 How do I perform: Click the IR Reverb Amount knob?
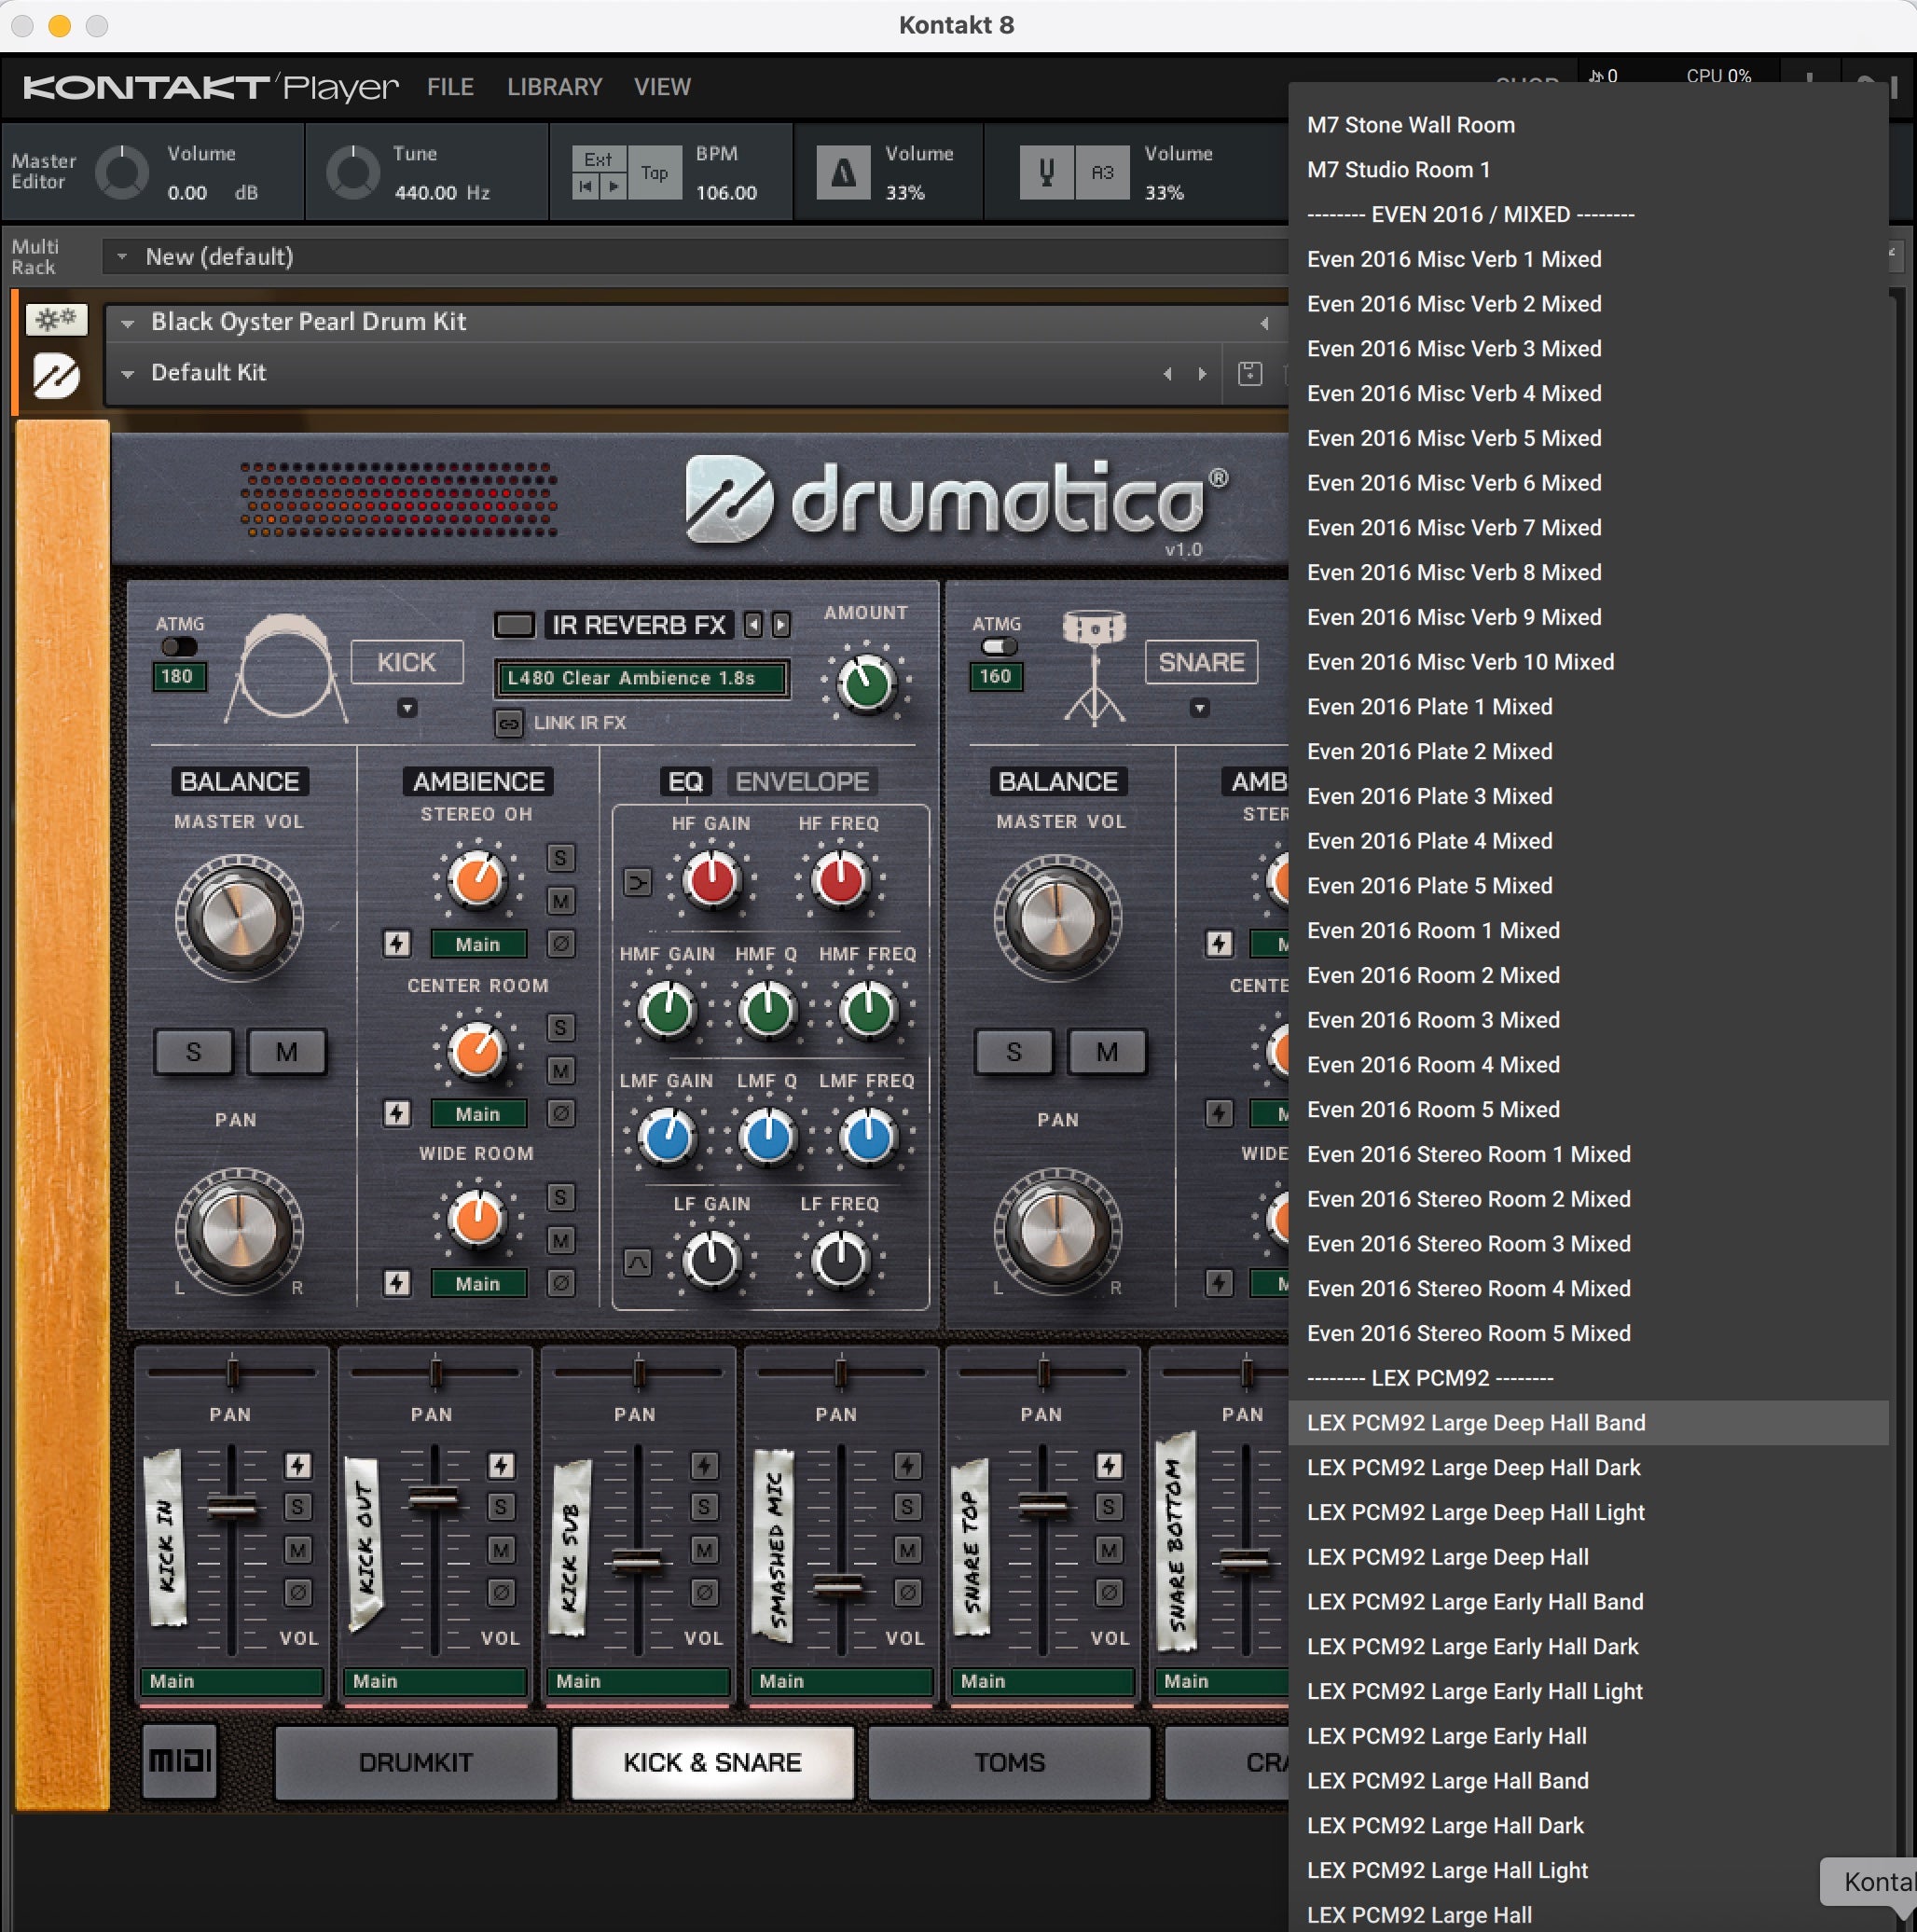(866, 684)
